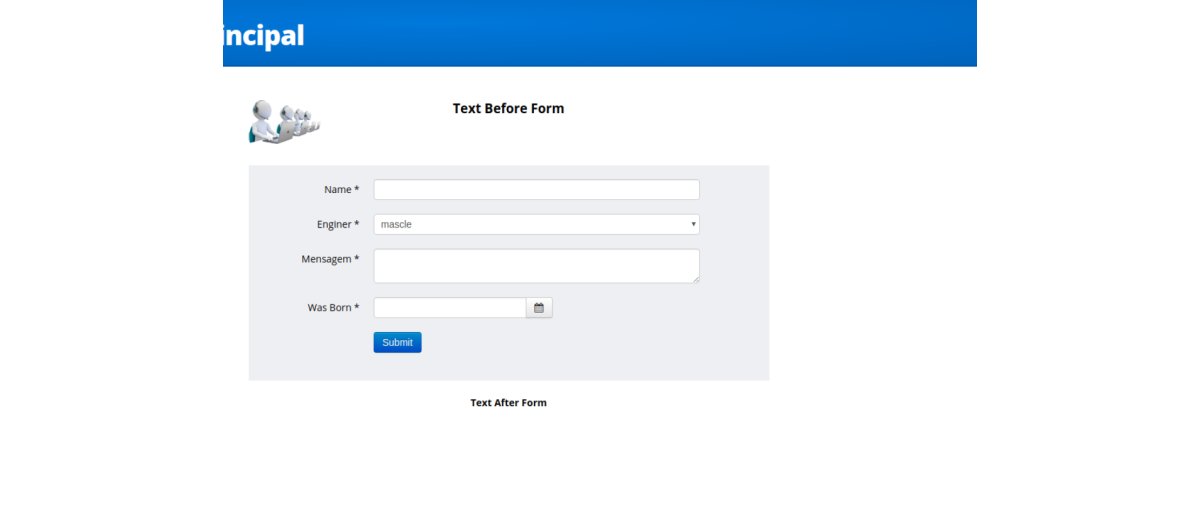Click the required asterisk next to Name

point(357,190)
